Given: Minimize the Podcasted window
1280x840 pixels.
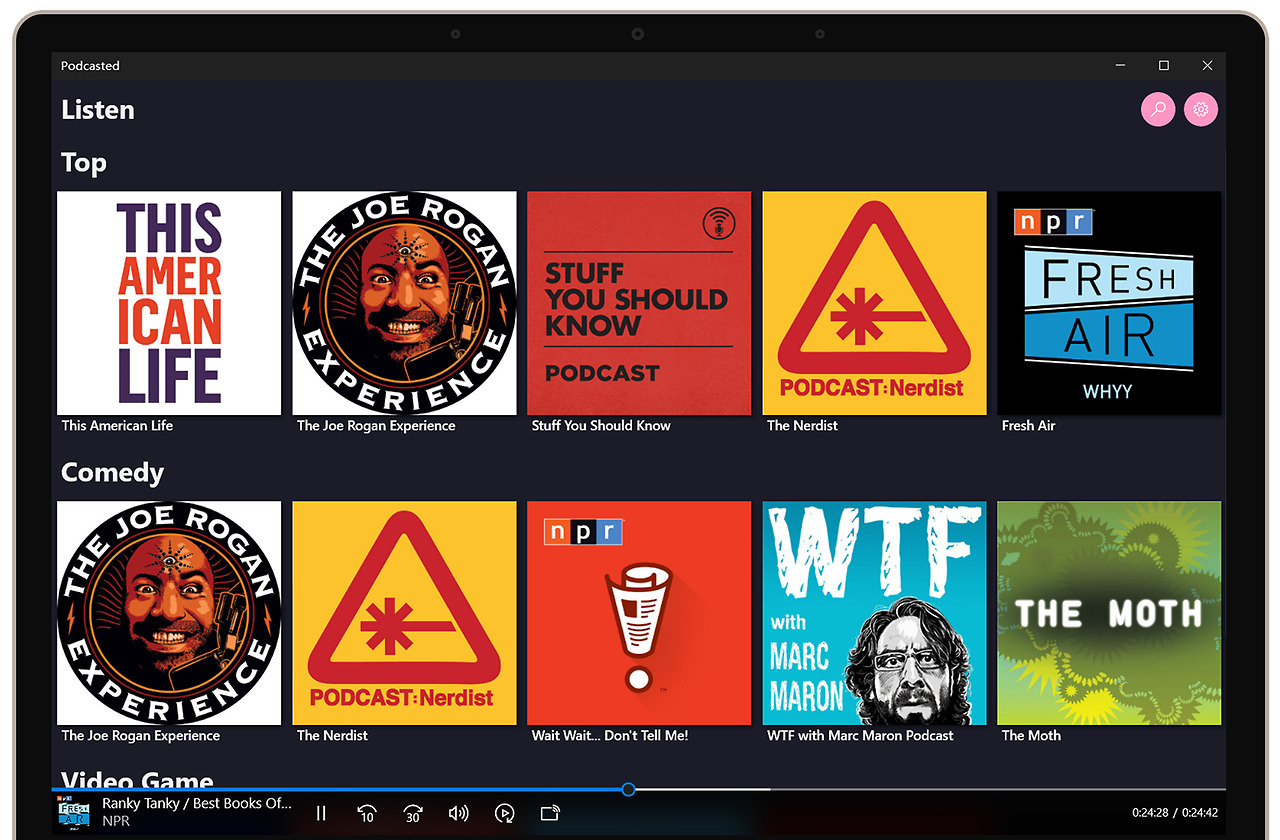Looking at the screenshot, I should tap(1120, 66).
